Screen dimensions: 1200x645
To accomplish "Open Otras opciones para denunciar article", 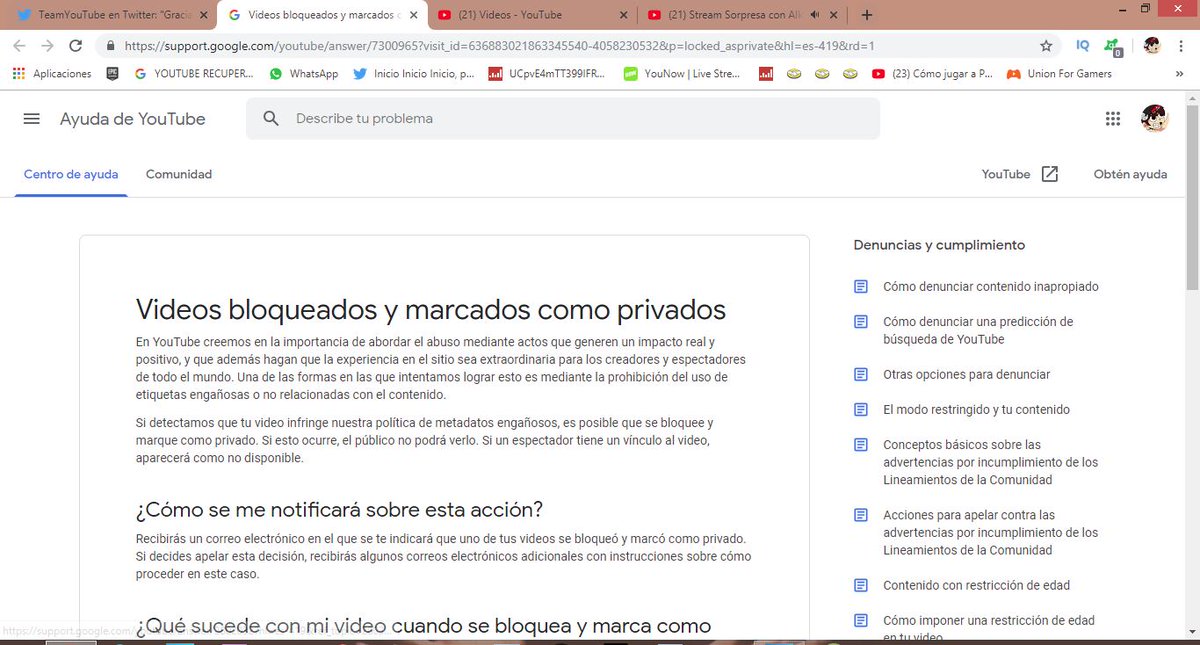I will coord(966,374).
